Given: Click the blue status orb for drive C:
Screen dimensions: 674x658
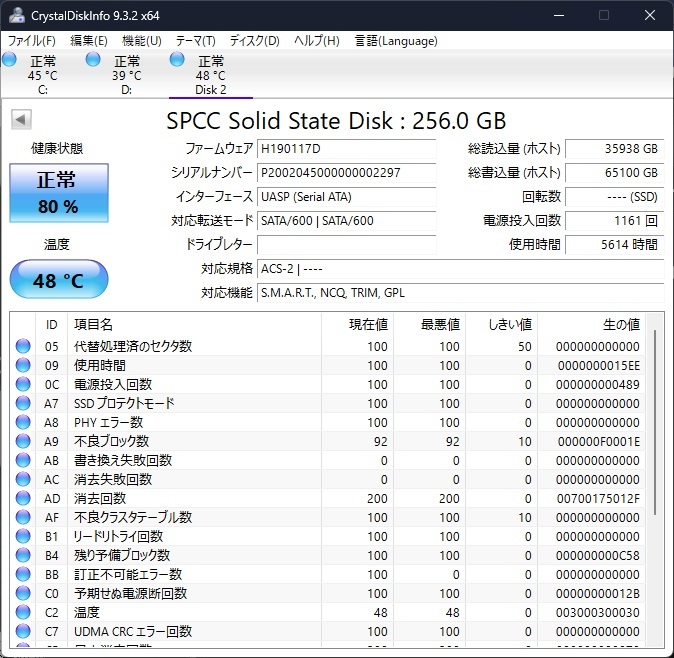Looking at the screenshot, I should 9,59.
